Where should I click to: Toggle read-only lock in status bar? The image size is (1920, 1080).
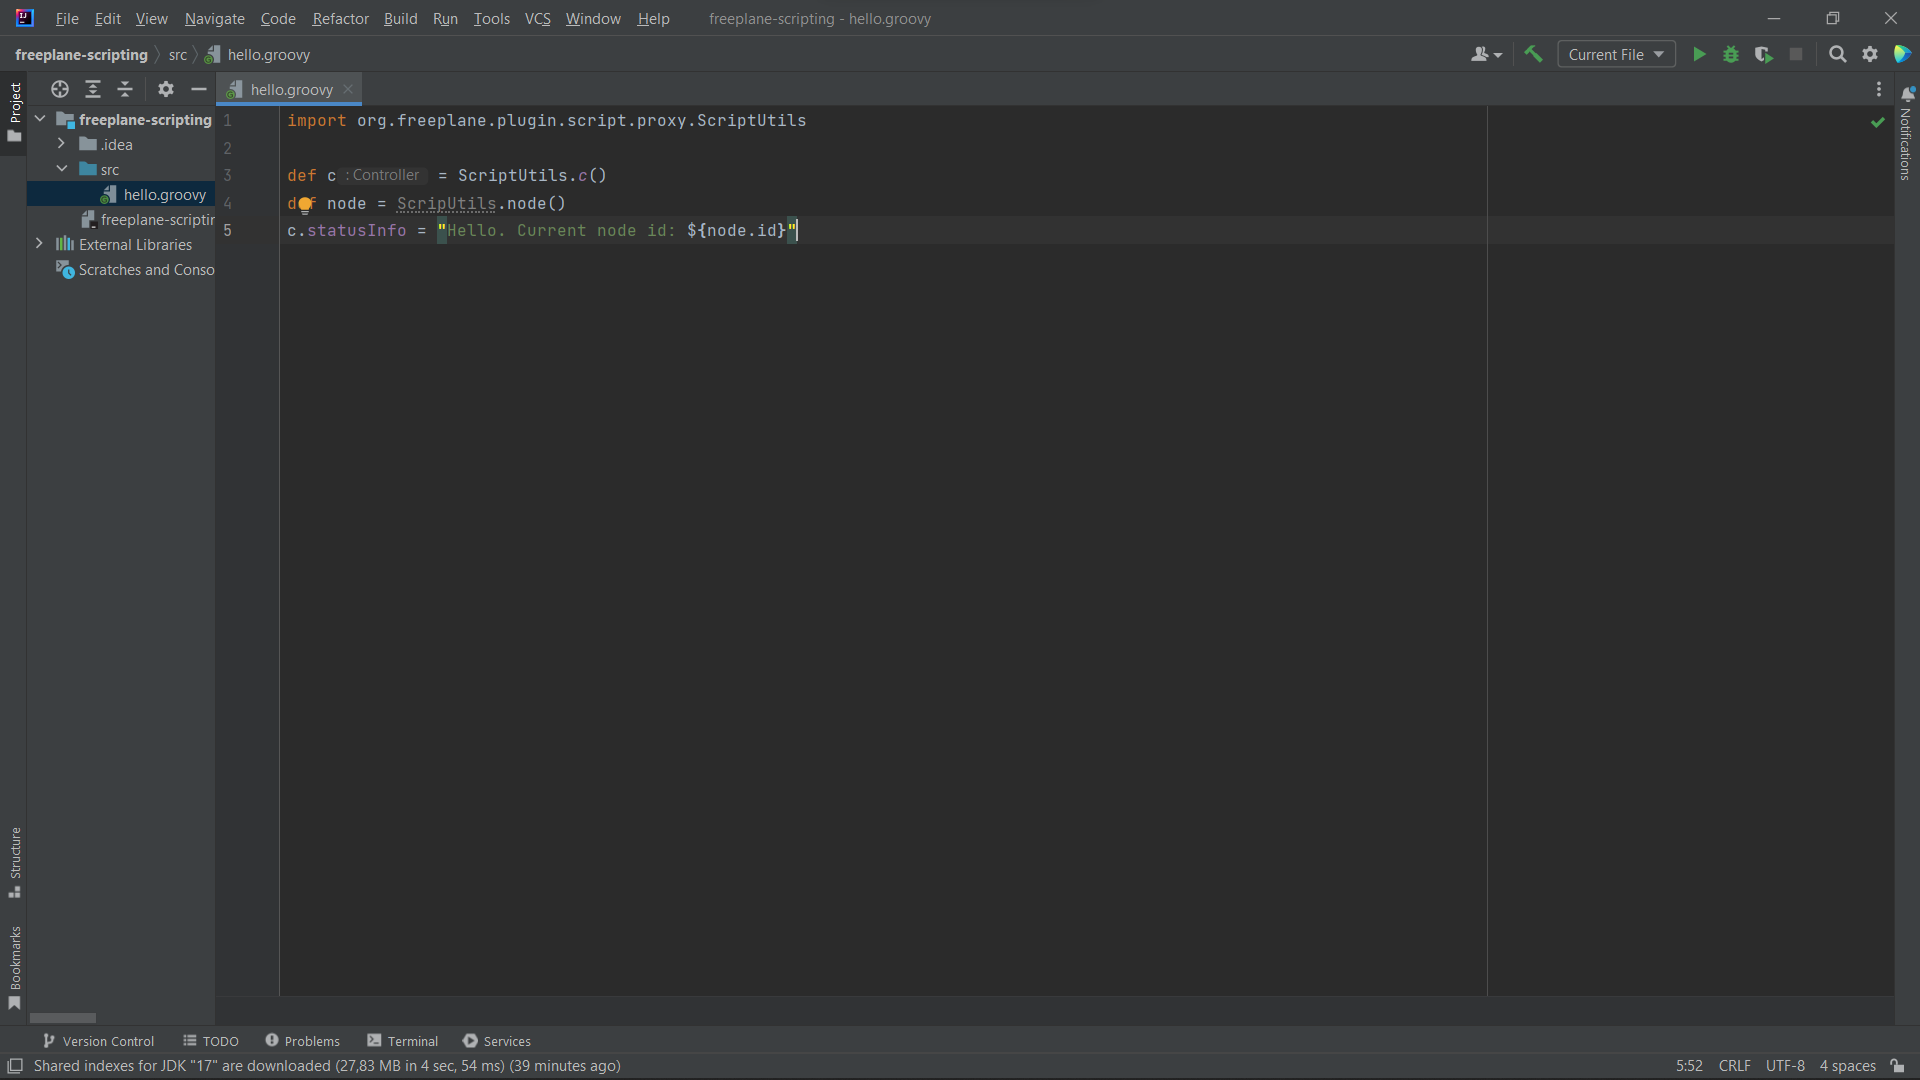[x=1897, y=1066]
